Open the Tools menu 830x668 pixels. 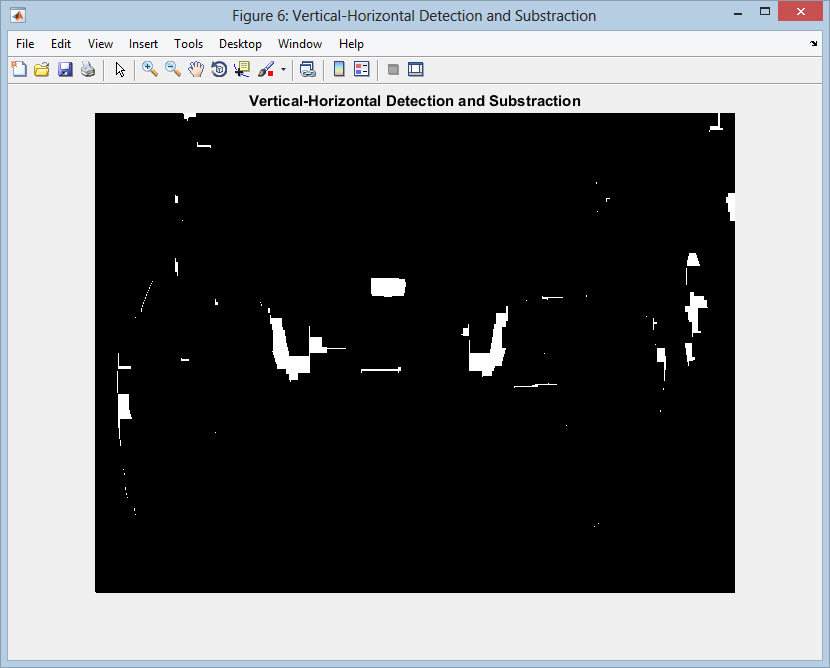[x=188, y=44]
